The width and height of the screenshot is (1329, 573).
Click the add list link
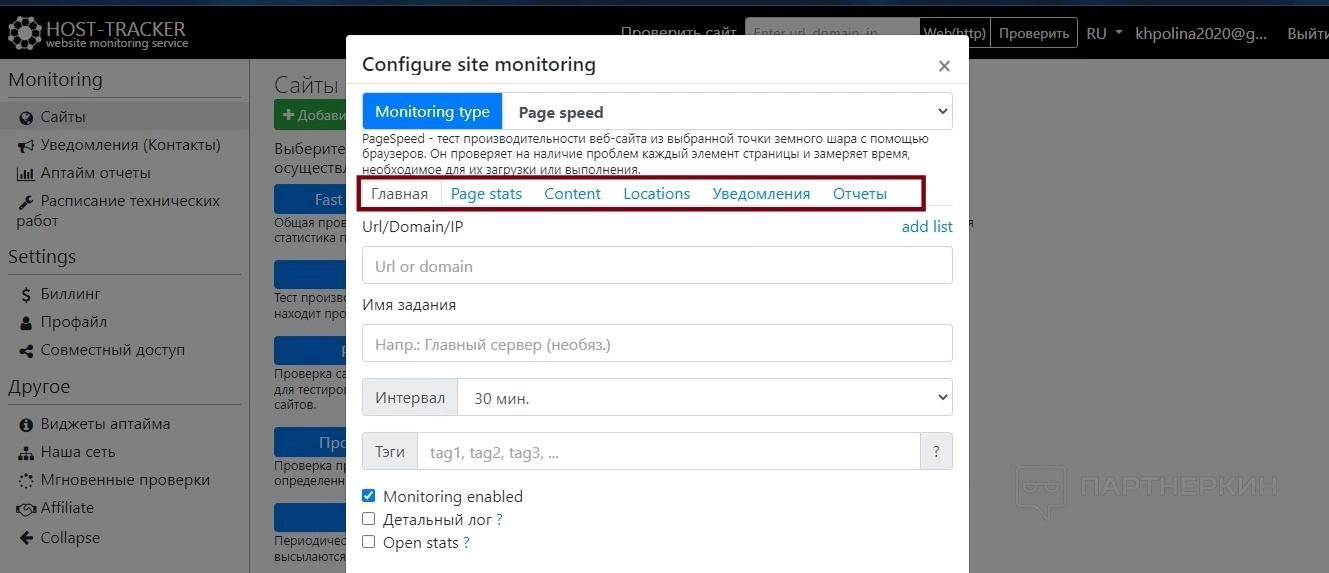tap(927, 227)
